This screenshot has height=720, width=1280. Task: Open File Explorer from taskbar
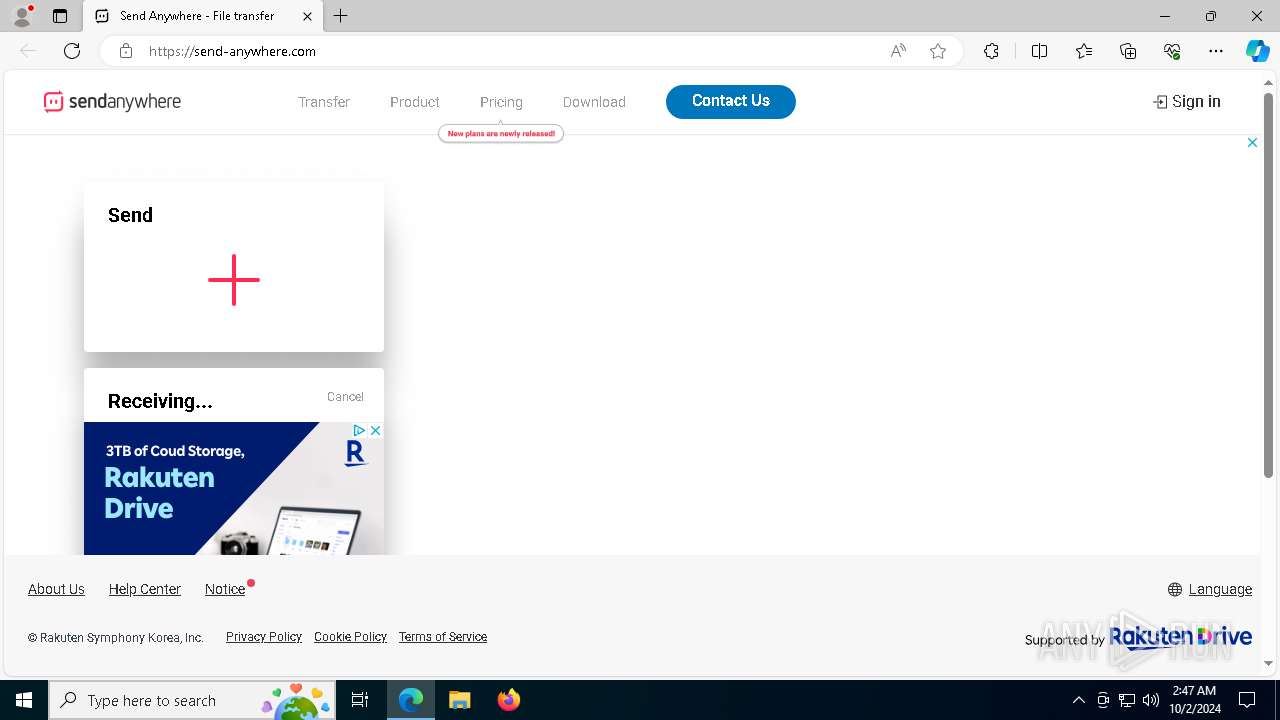(x=460, y=700)
